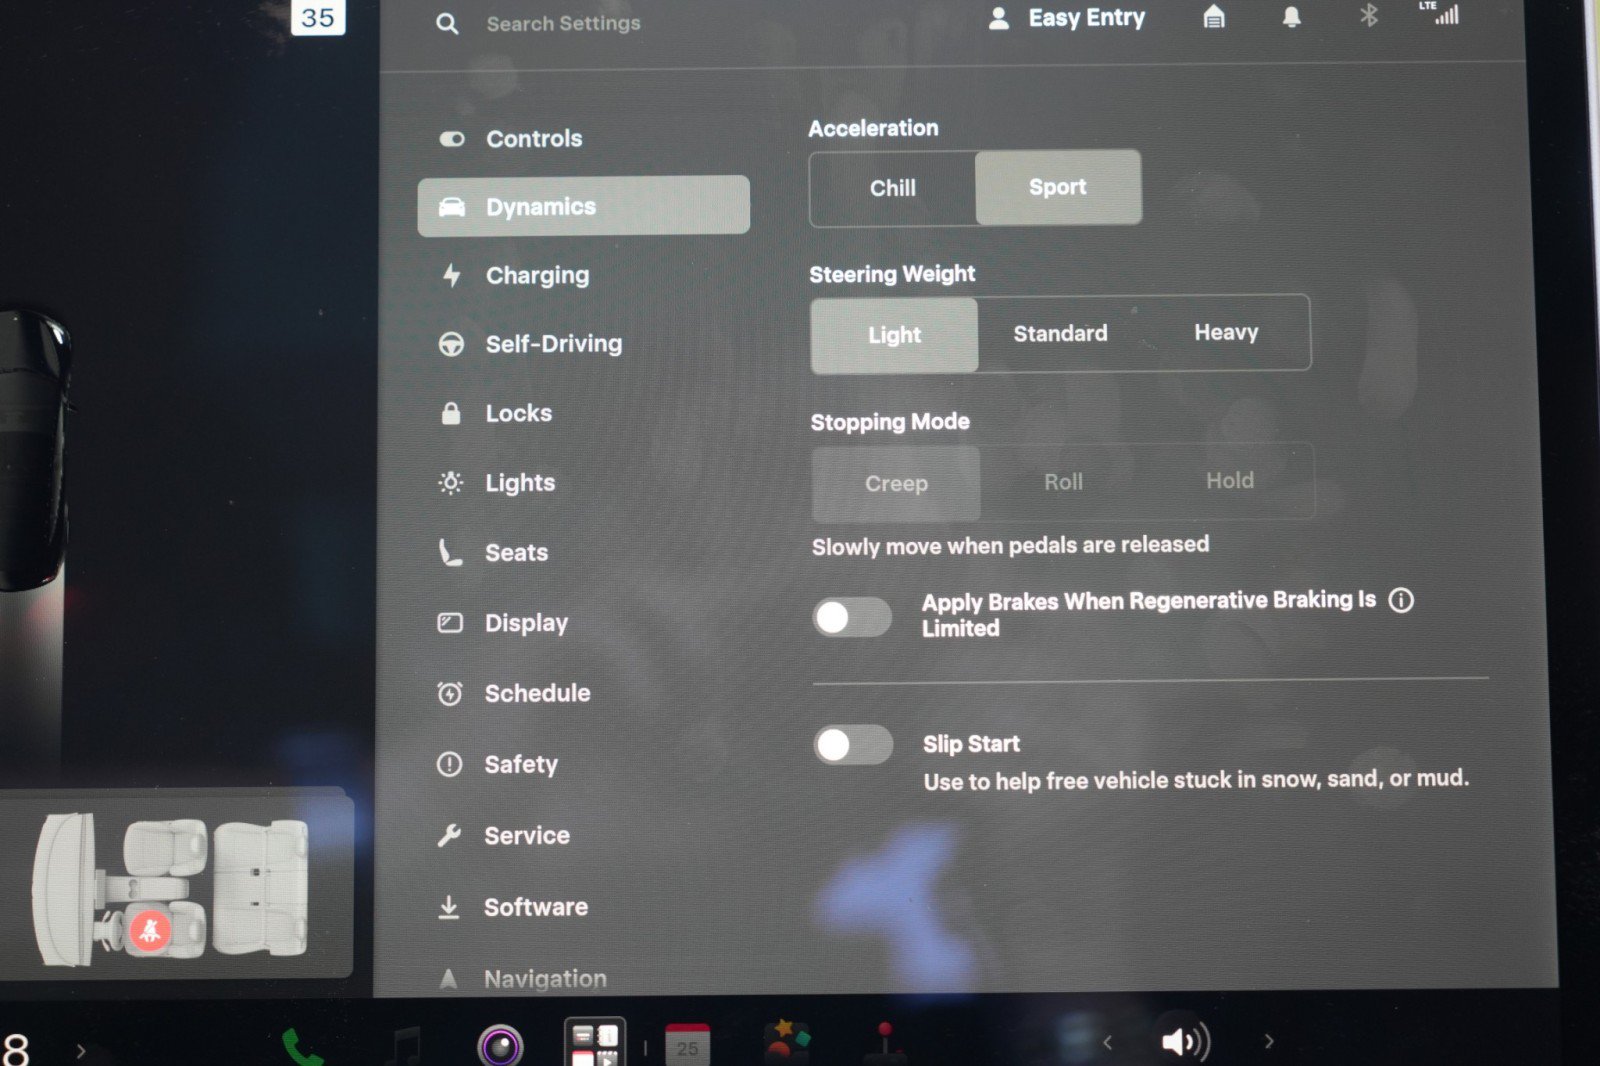Set Steering Weight to Standard

1060,333
